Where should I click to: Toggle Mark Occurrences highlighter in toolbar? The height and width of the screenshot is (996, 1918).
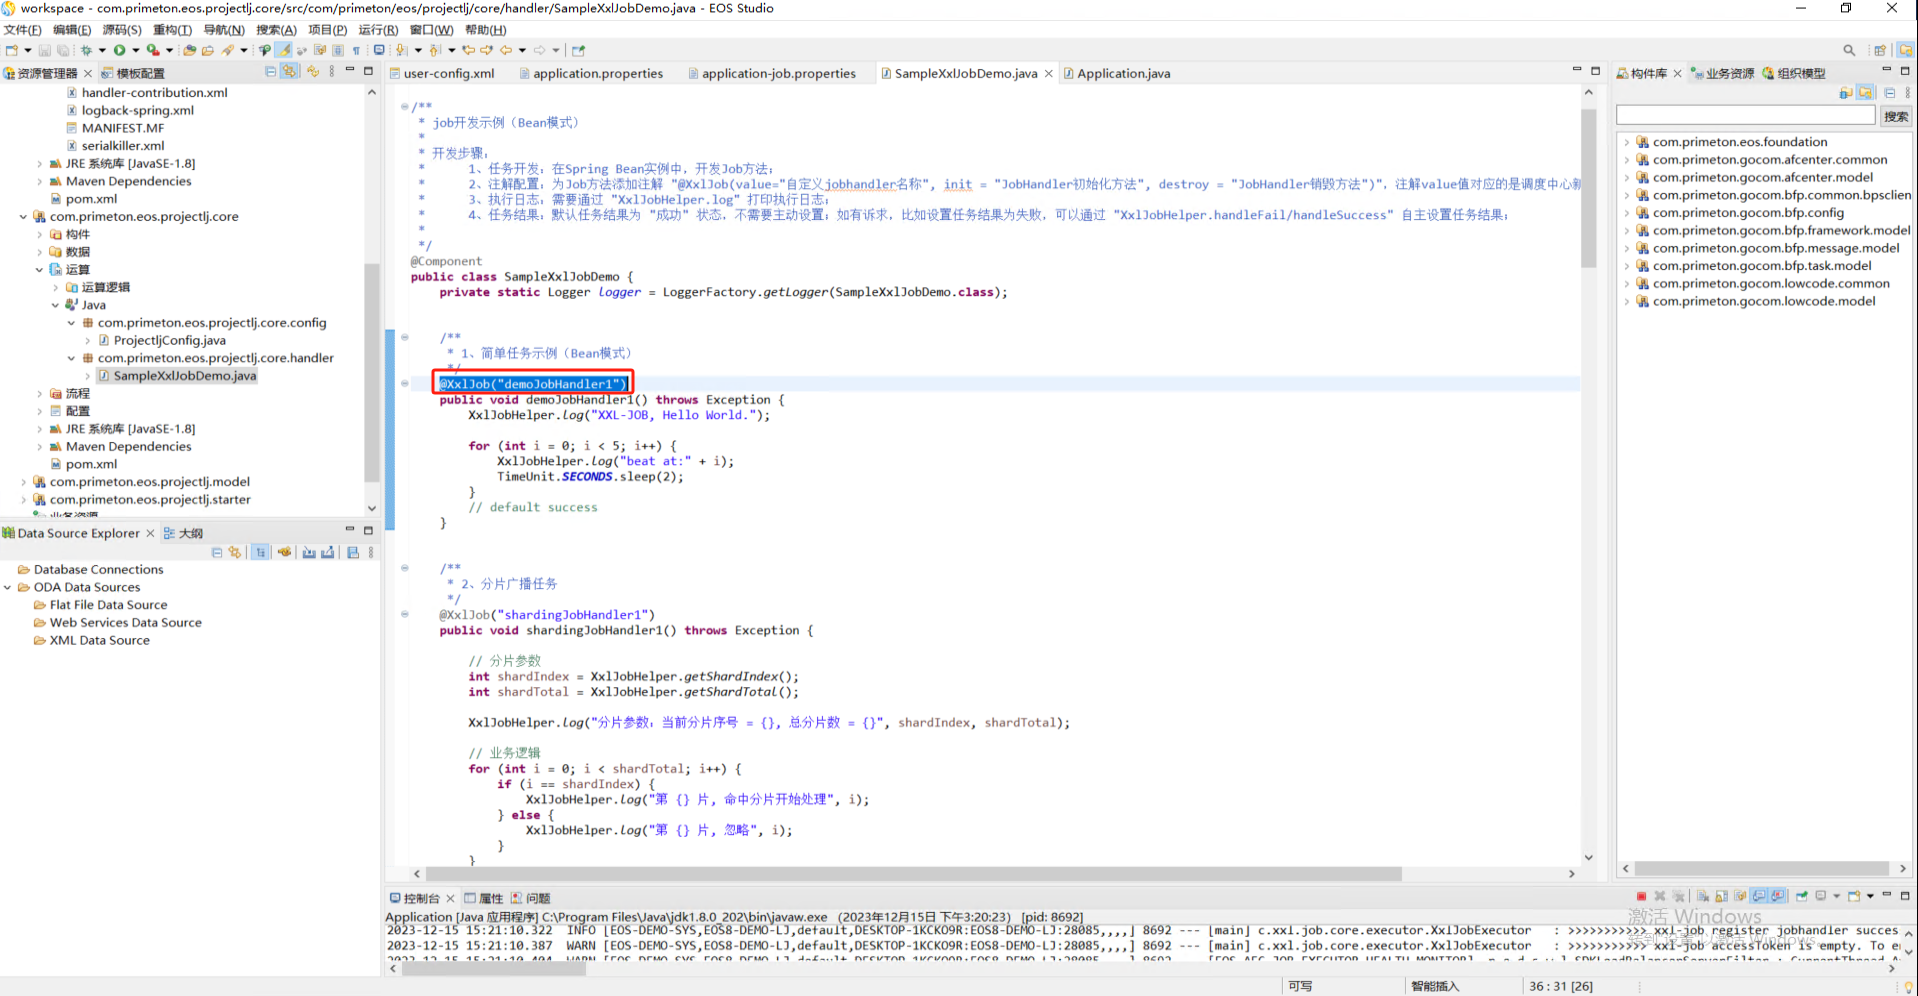pyautogui.click(x=284, y=50)
